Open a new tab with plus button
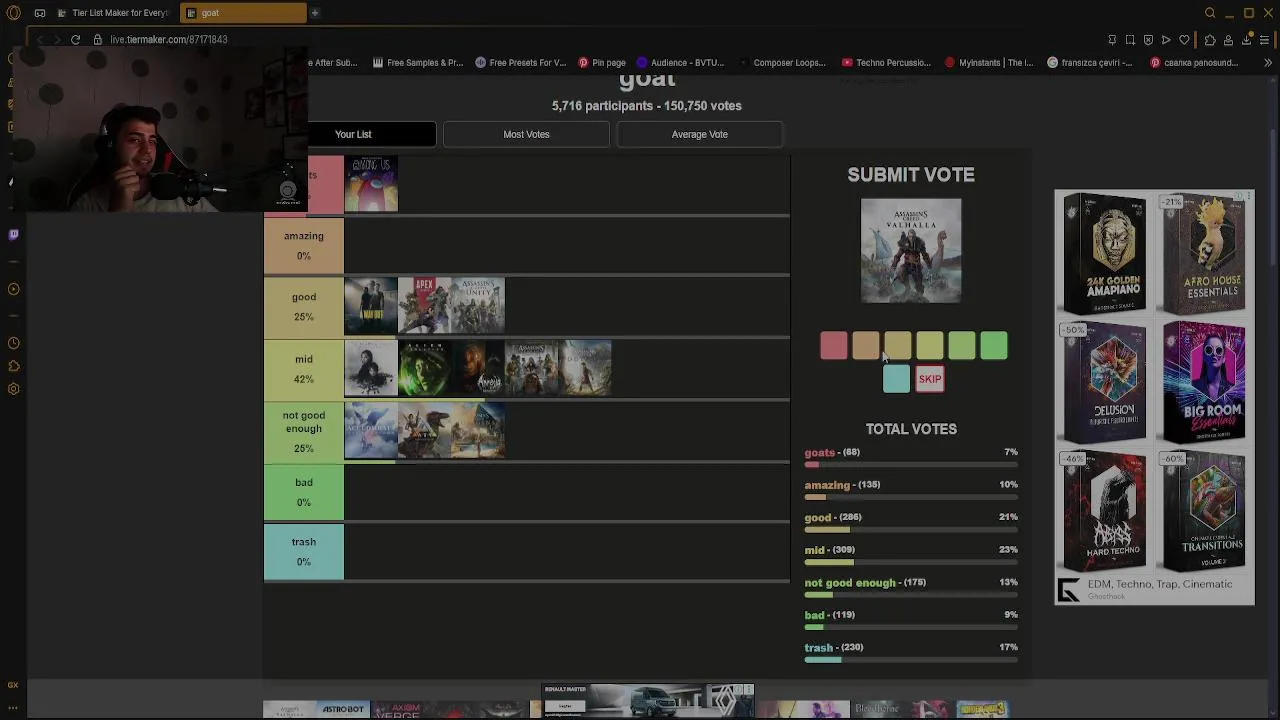Screen dimensions: 1280x720 click(x=314, y=13)
